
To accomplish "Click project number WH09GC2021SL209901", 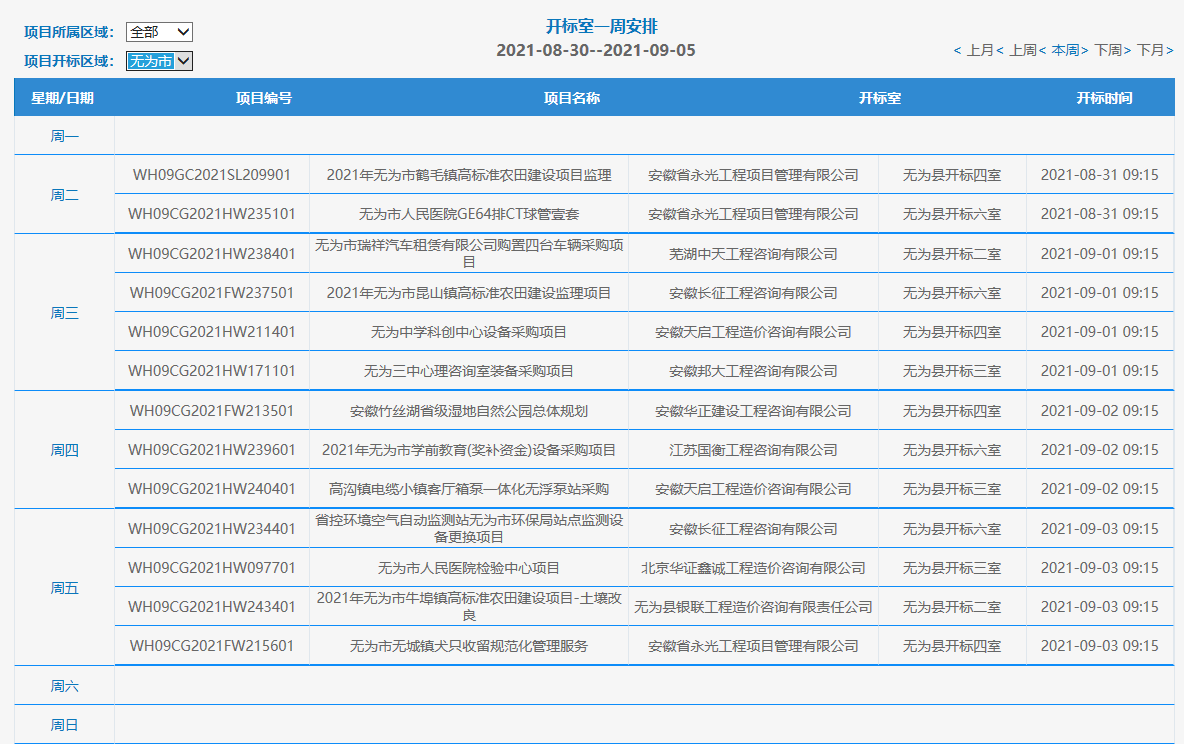I will click(211, 175).
